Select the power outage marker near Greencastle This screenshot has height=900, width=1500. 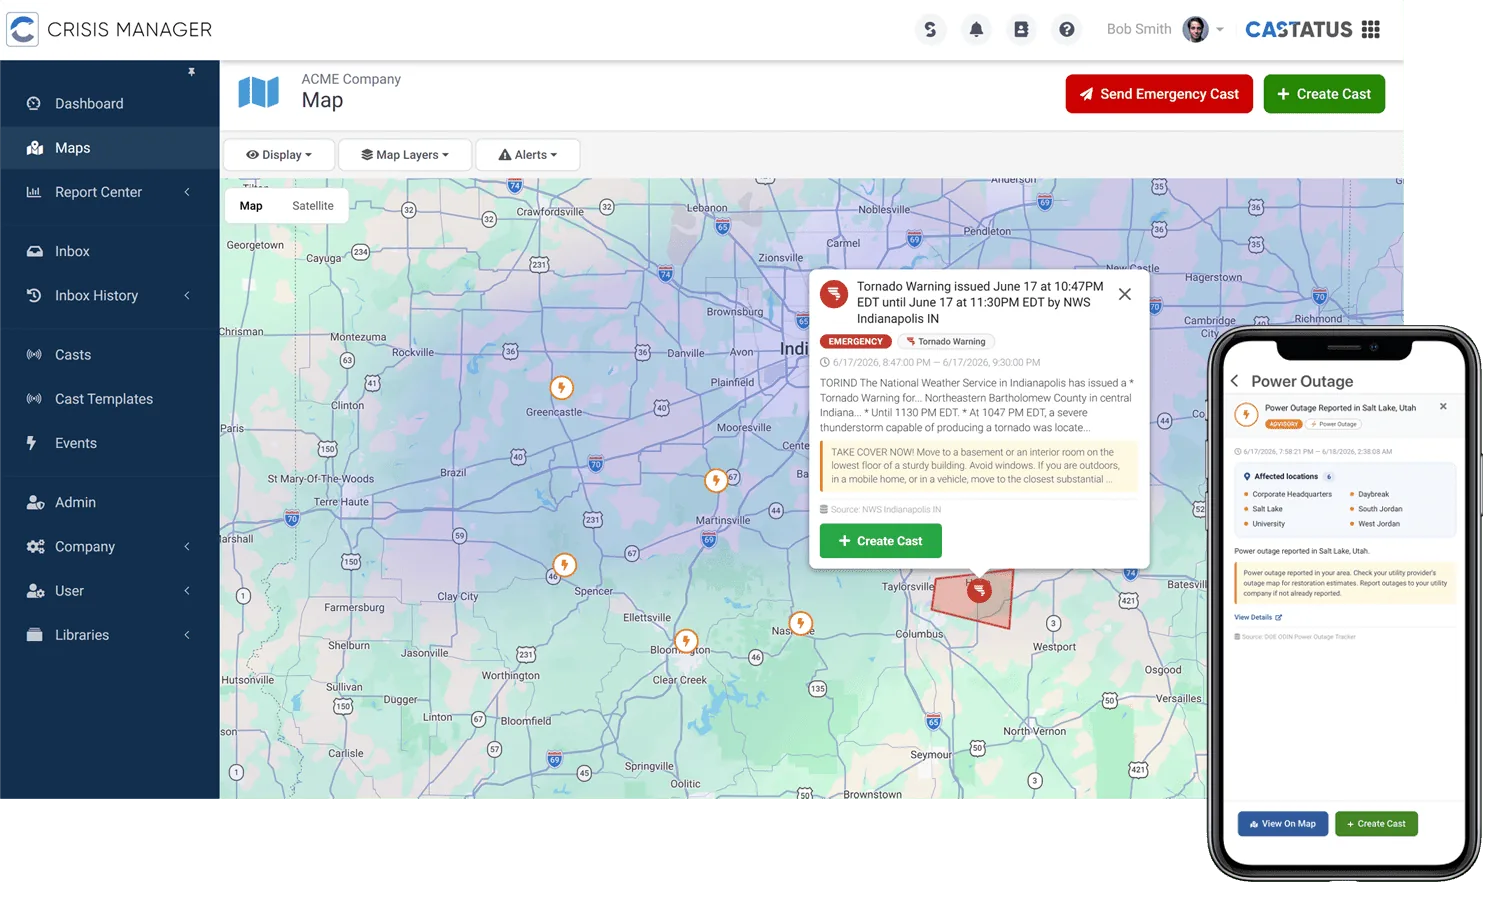(562, 387)
